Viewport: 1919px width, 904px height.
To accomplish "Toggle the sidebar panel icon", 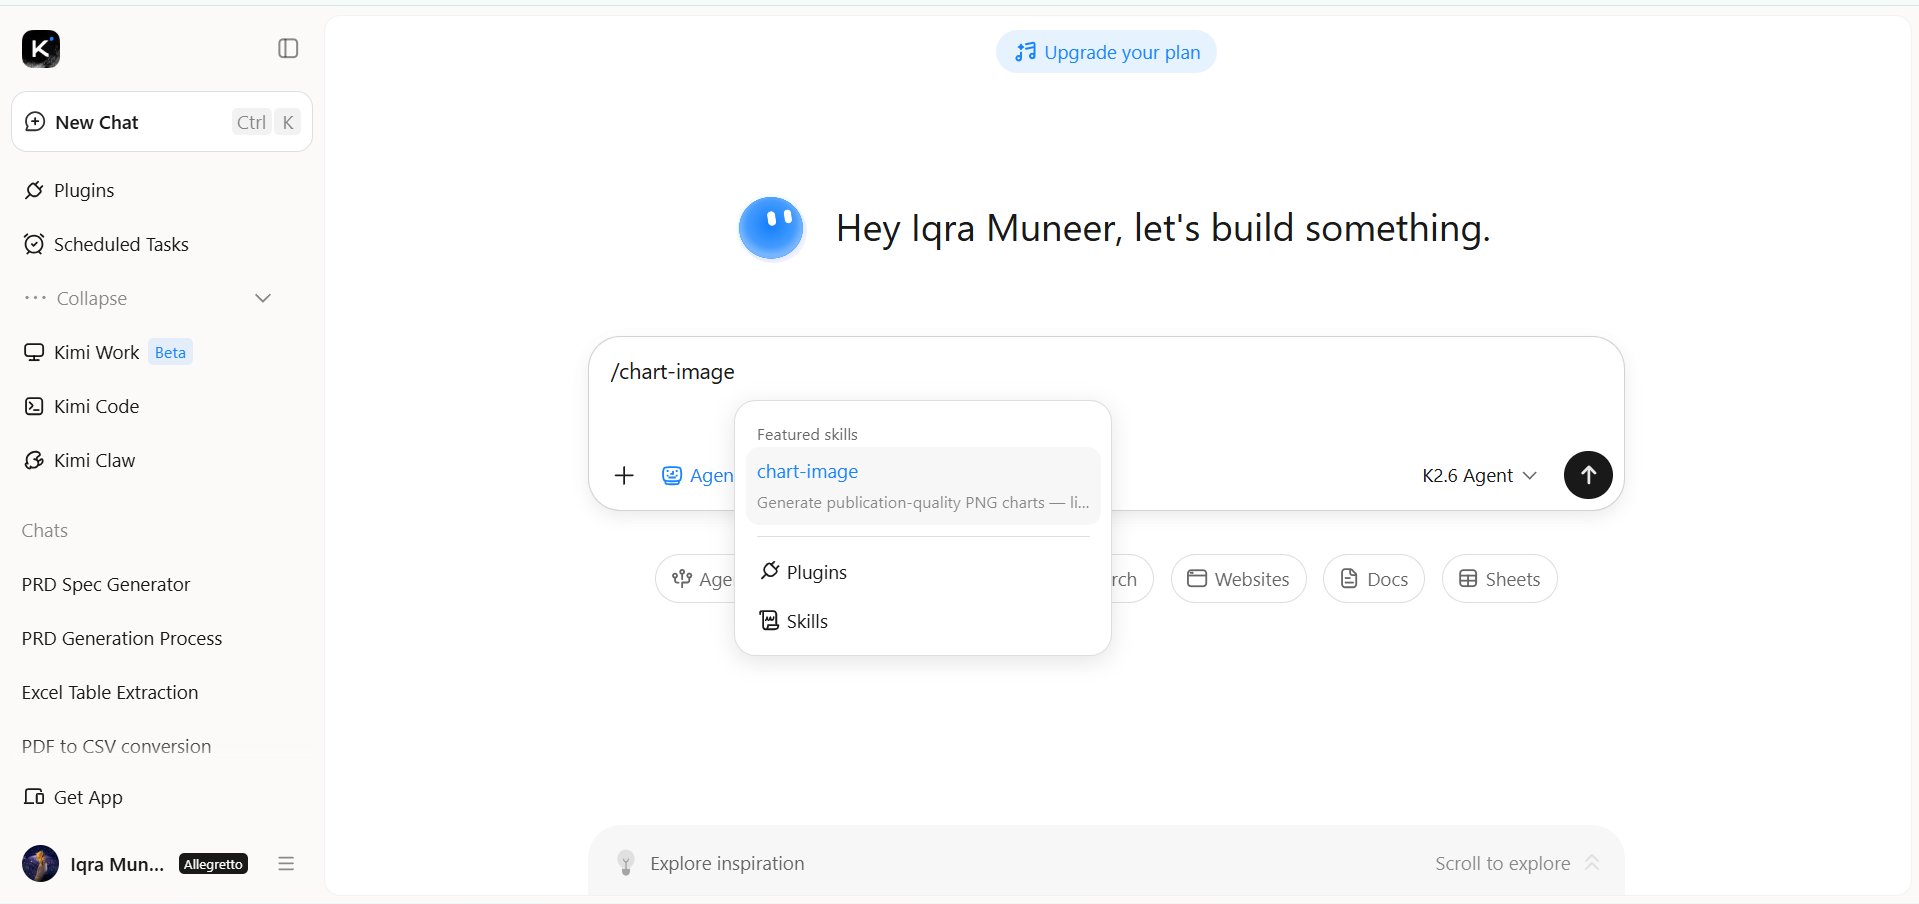I will [288, 48].
